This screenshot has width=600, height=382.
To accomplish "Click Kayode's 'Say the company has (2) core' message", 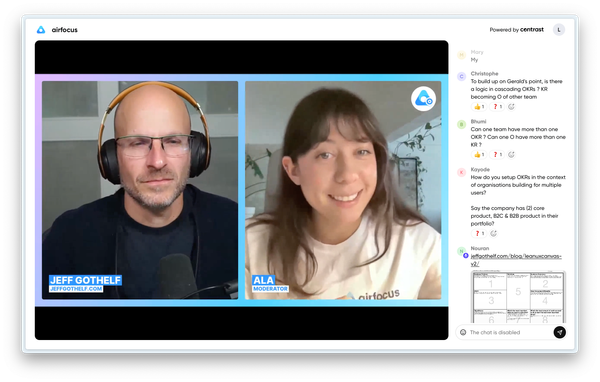I will click(514, 216).
